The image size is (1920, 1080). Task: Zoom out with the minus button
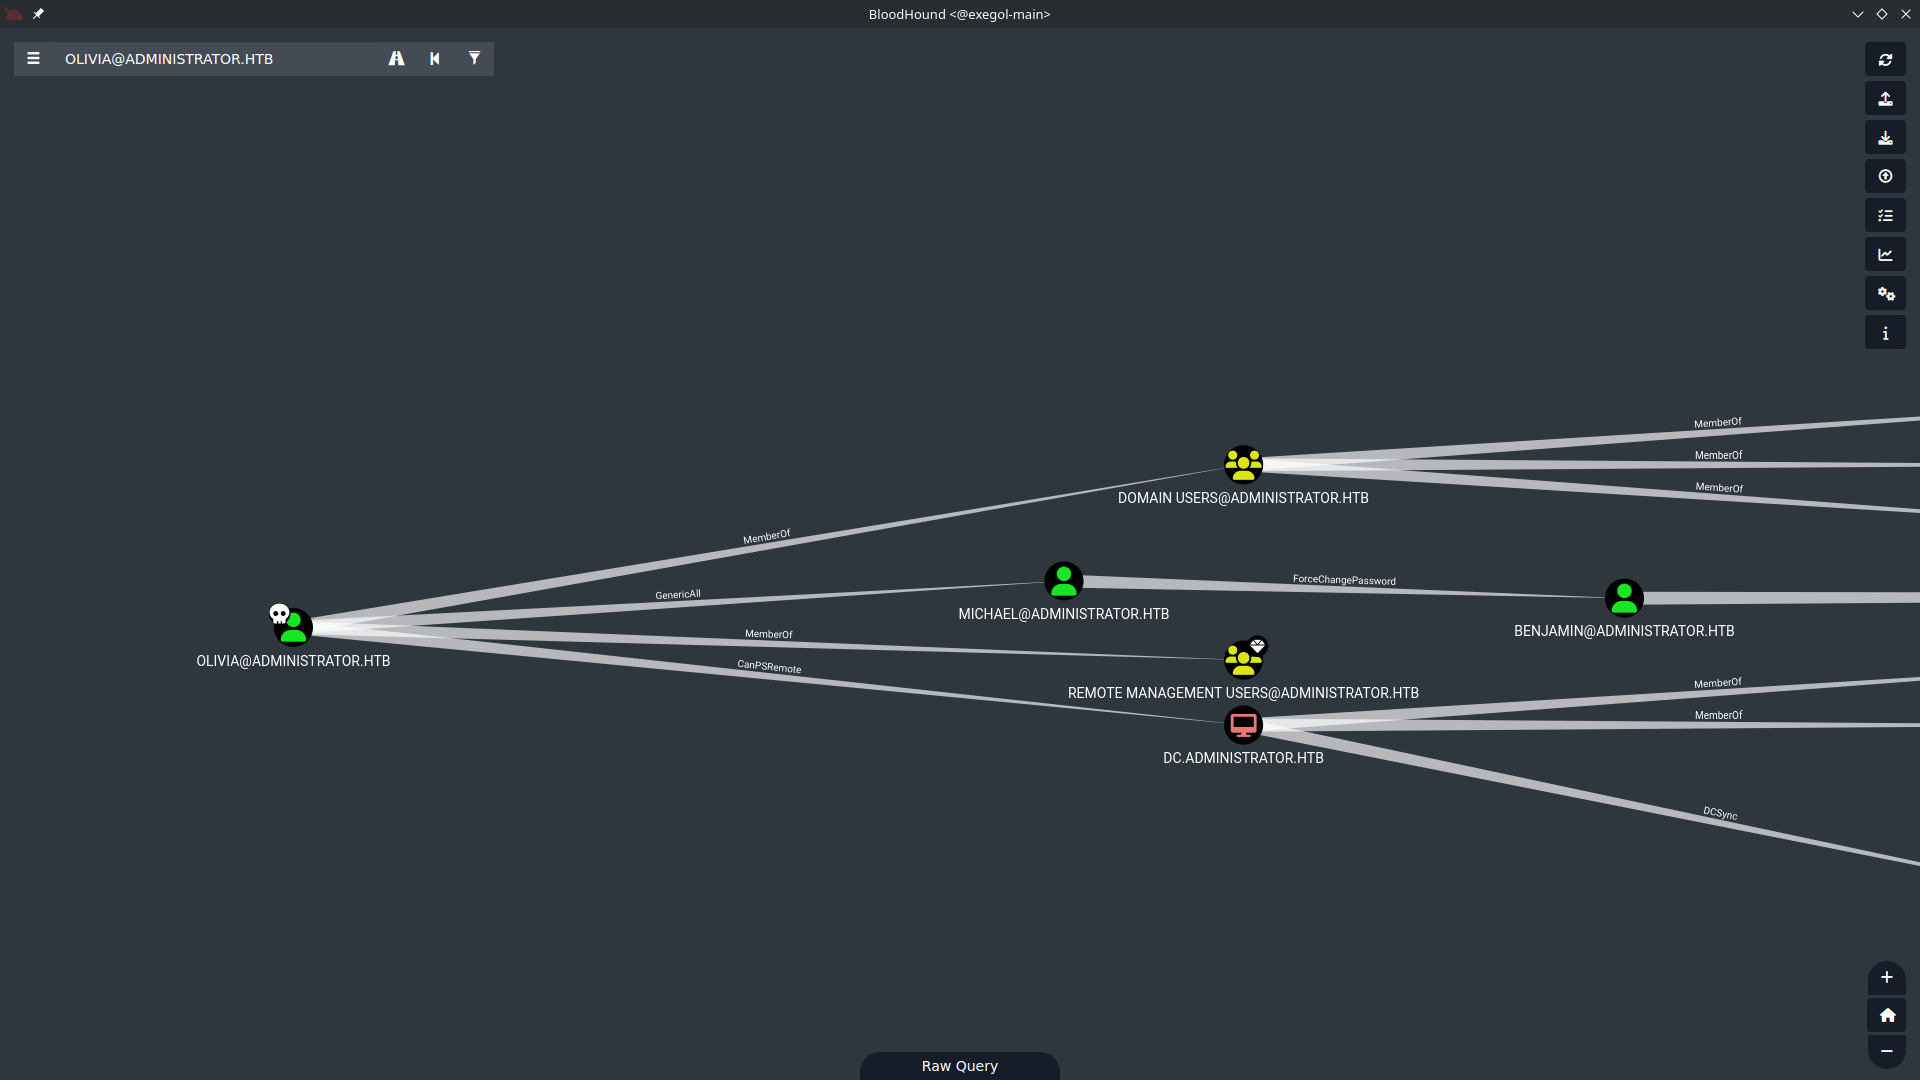1887,1051
